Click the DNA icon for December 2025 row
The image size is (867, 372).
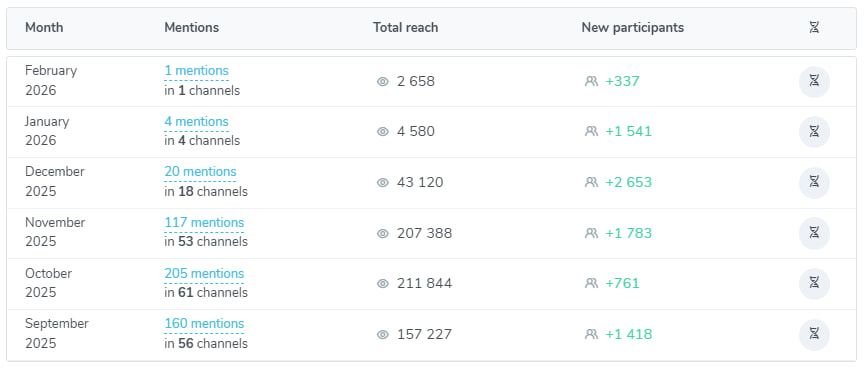tap(814, 182)
